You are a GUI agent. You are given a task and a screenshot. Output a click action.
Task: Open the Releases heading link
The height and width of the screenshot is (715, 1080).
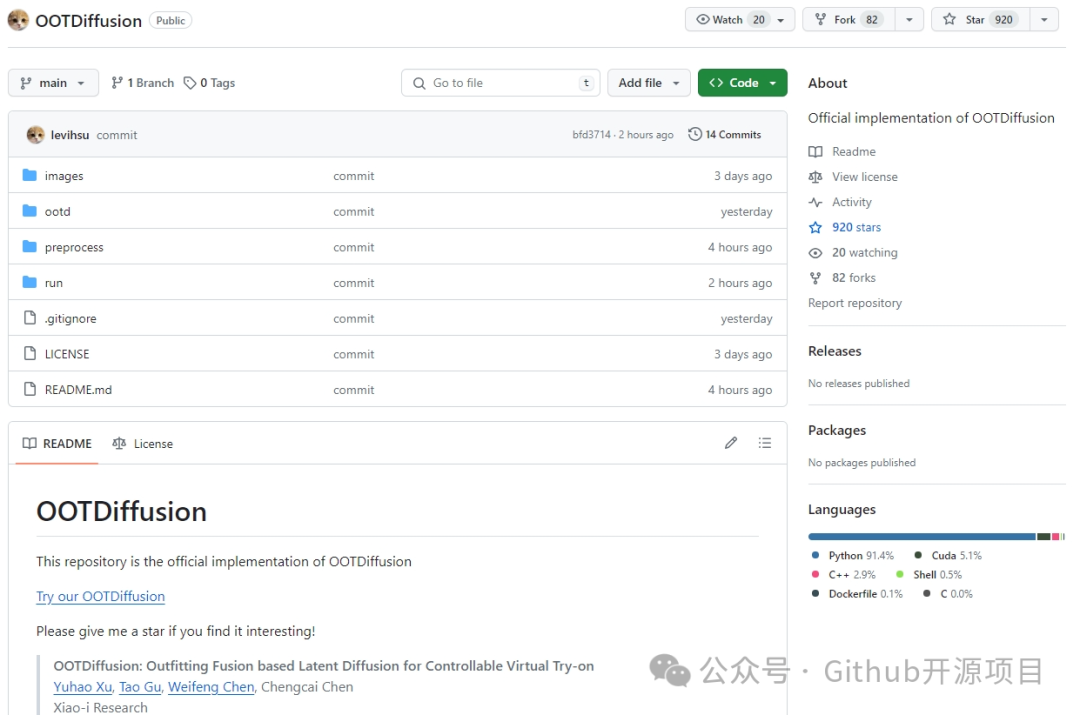click(834, 351)
